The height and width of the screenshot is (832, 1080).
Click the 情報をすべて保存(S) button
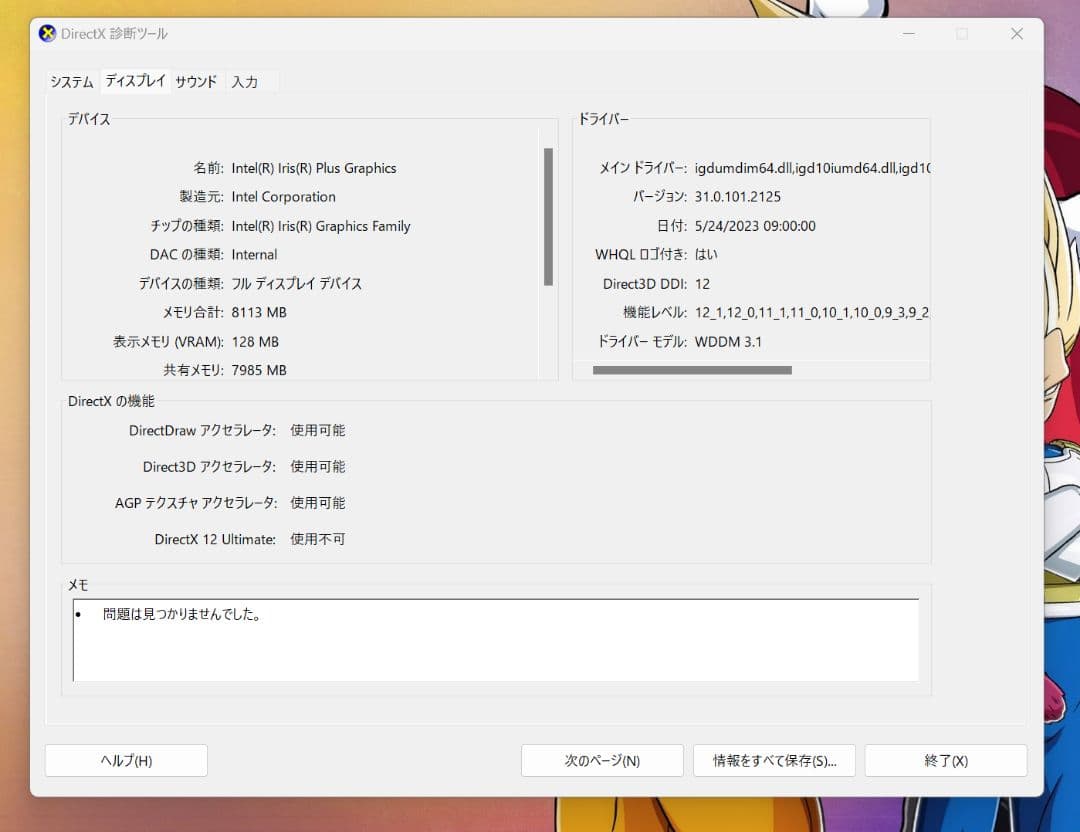(x=774, y=760)
